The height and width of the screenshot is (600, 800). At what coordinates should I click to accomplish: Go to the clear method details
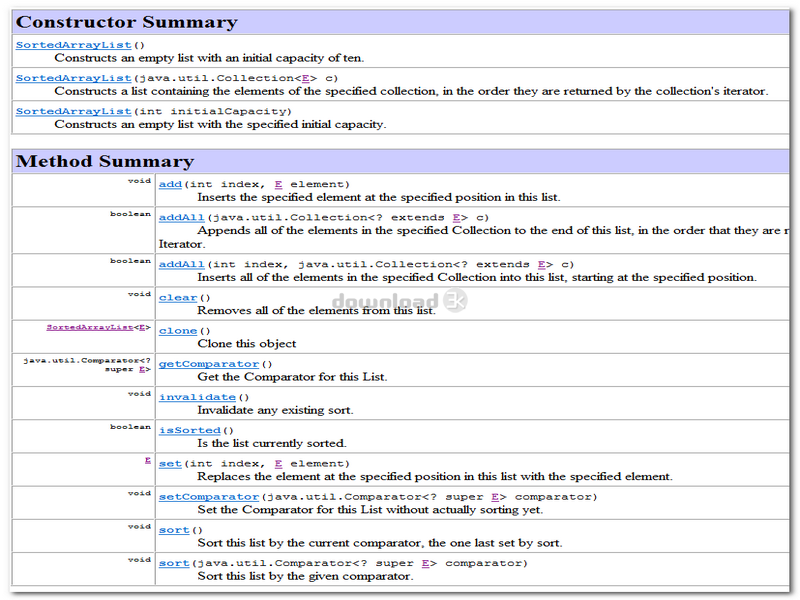[177, 297]
